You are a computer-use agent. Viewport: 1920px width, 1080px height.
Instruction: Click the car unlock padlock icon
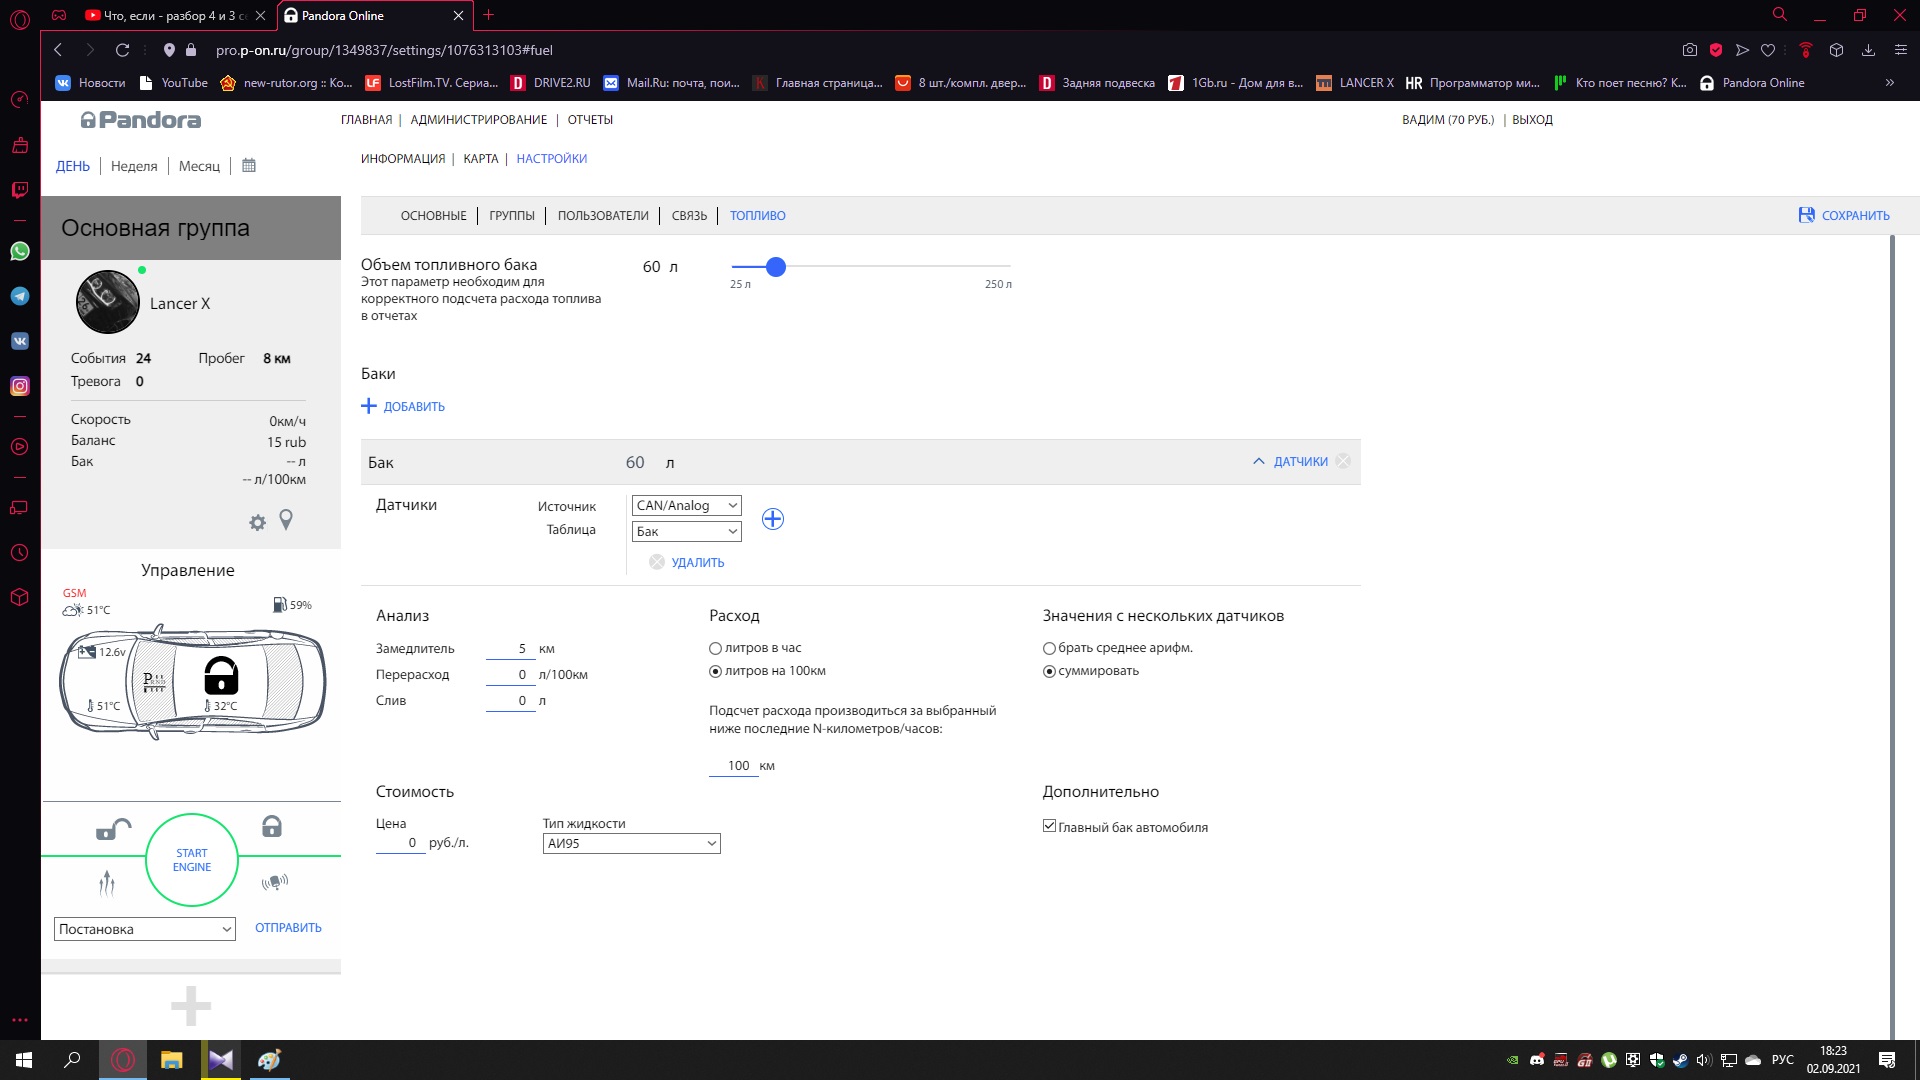(113, 829)
